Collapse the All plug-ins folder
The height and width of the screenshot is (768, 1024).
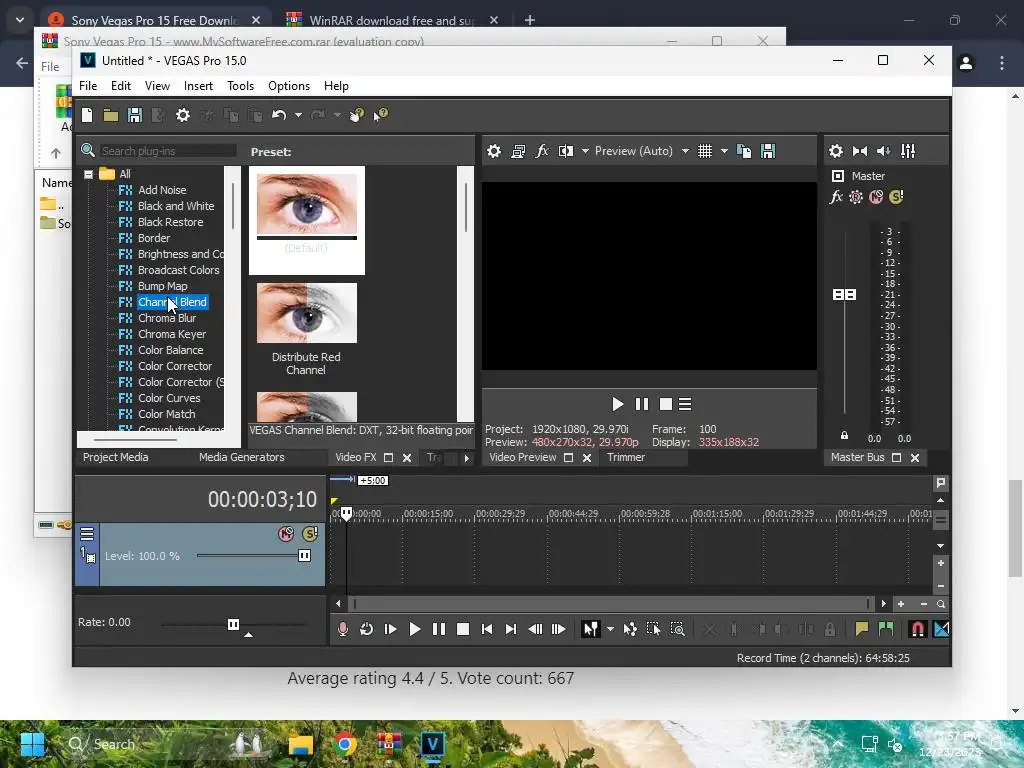(88, 174)
